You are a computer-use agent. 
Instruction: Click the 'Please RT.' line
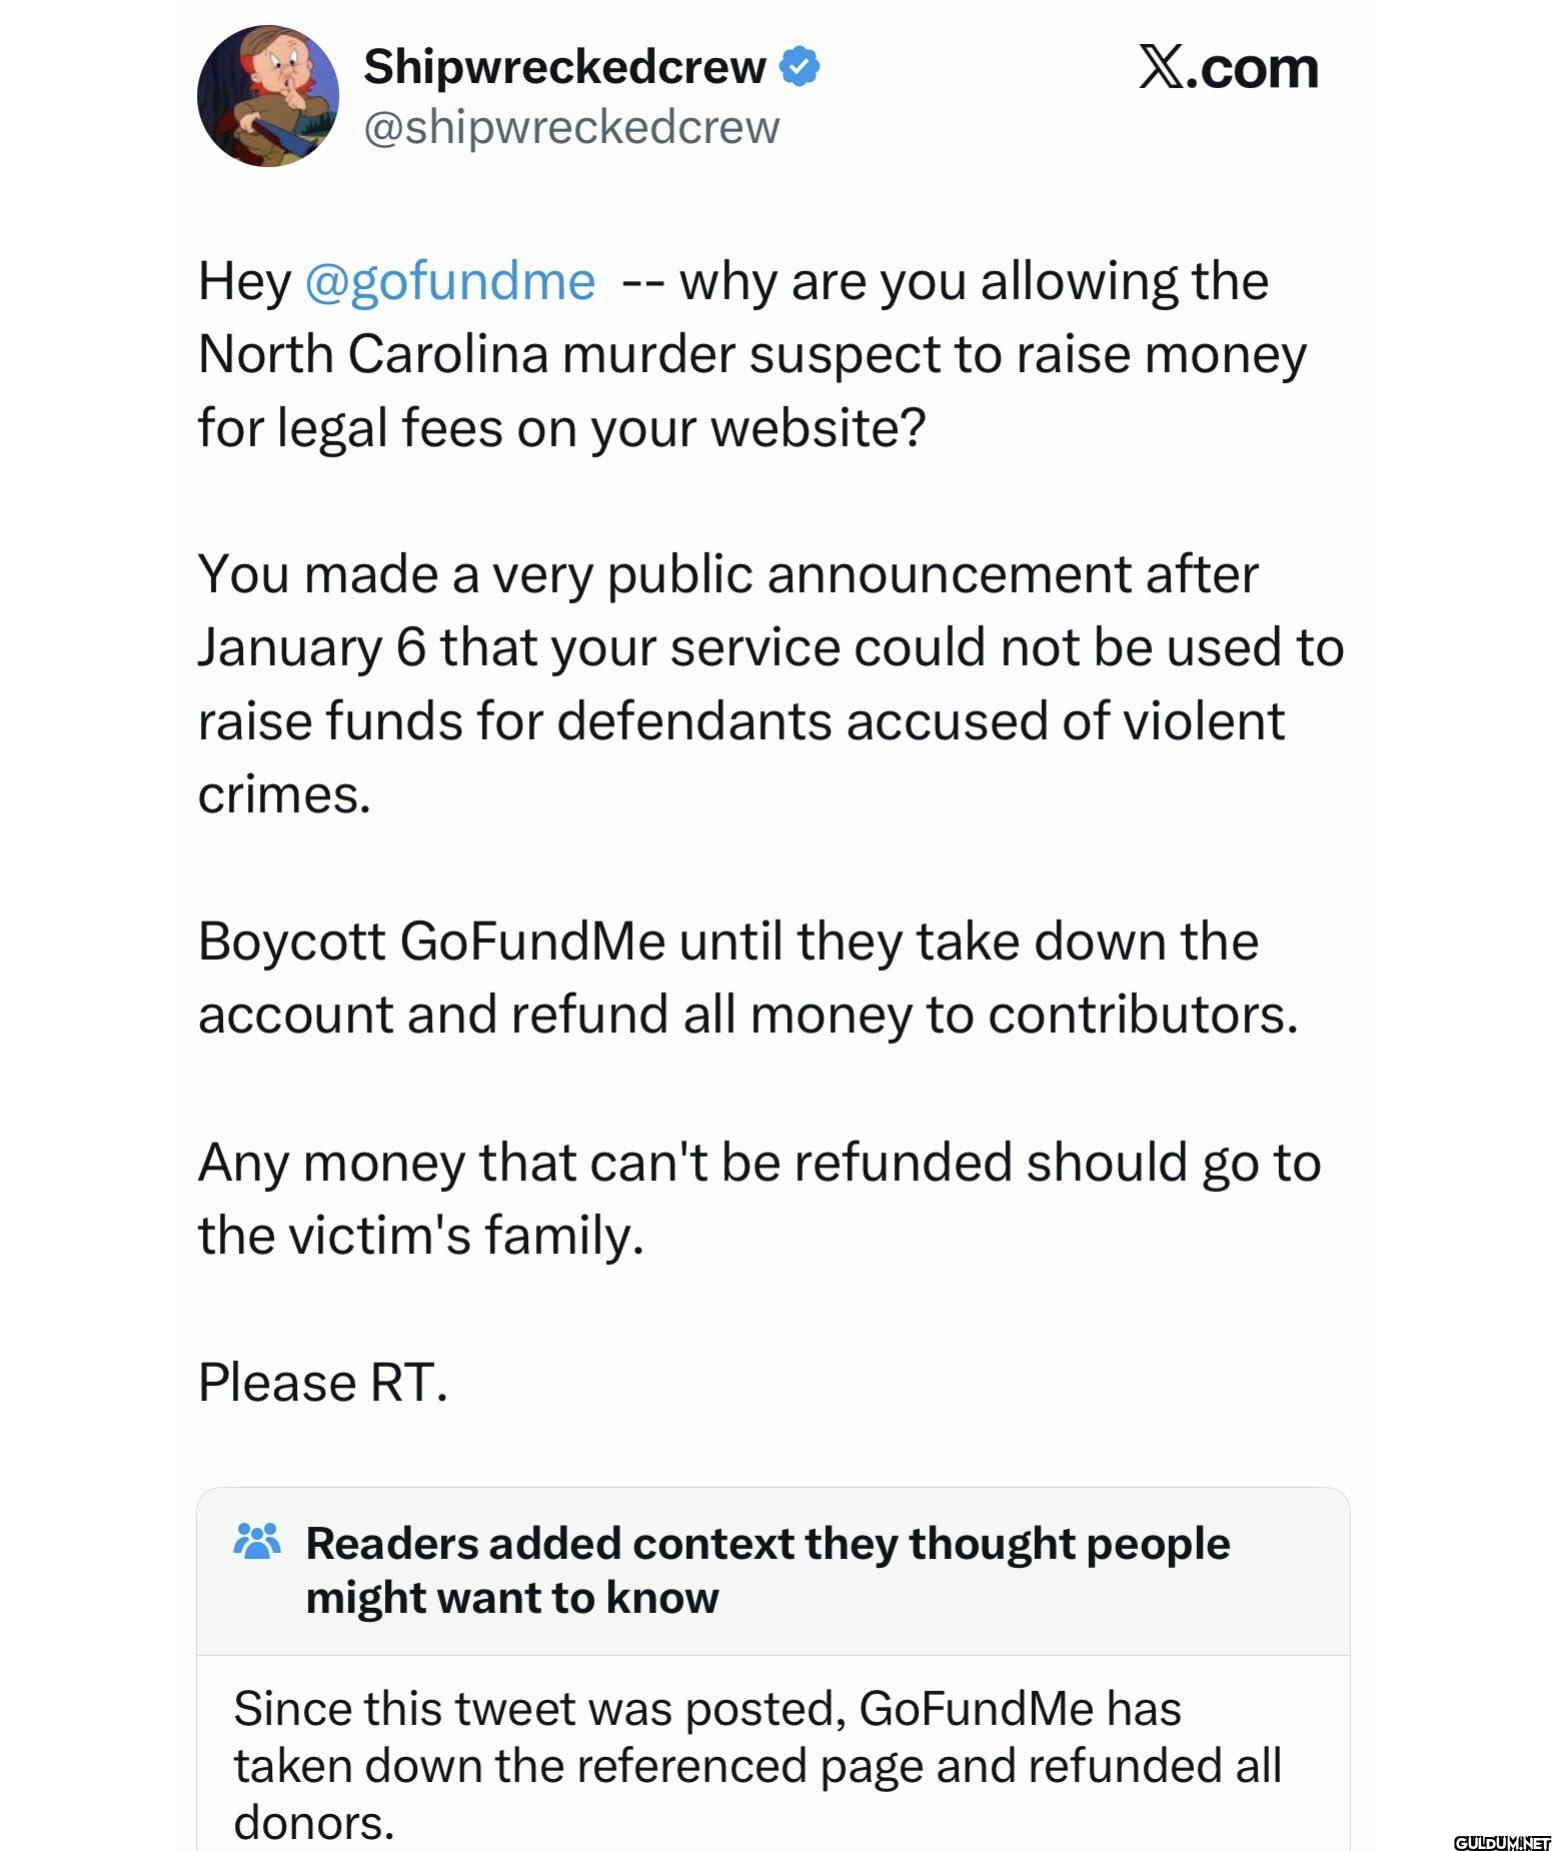(323, 1383)
